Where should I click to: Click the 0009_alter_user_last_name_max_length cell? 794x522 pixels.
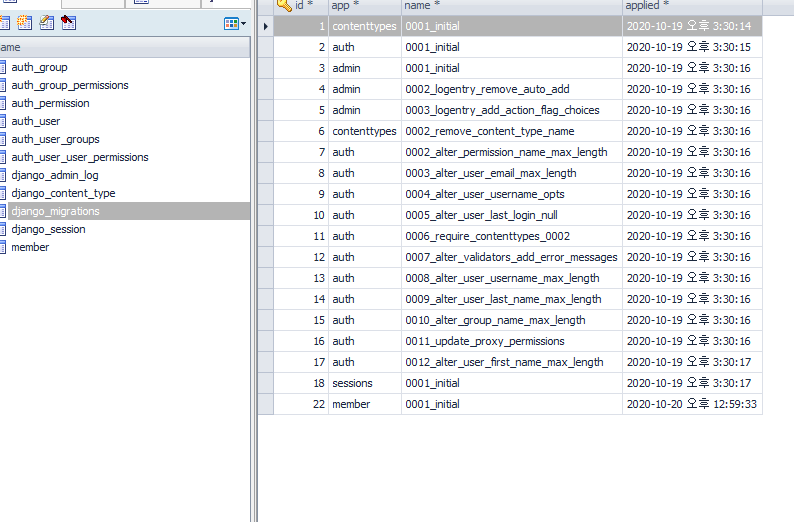511,299
